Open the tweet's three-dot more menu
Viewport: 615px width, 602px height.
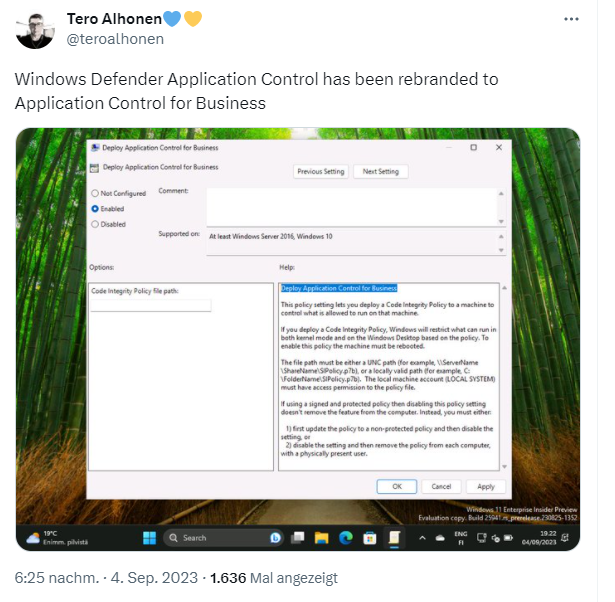coord(569,20)
